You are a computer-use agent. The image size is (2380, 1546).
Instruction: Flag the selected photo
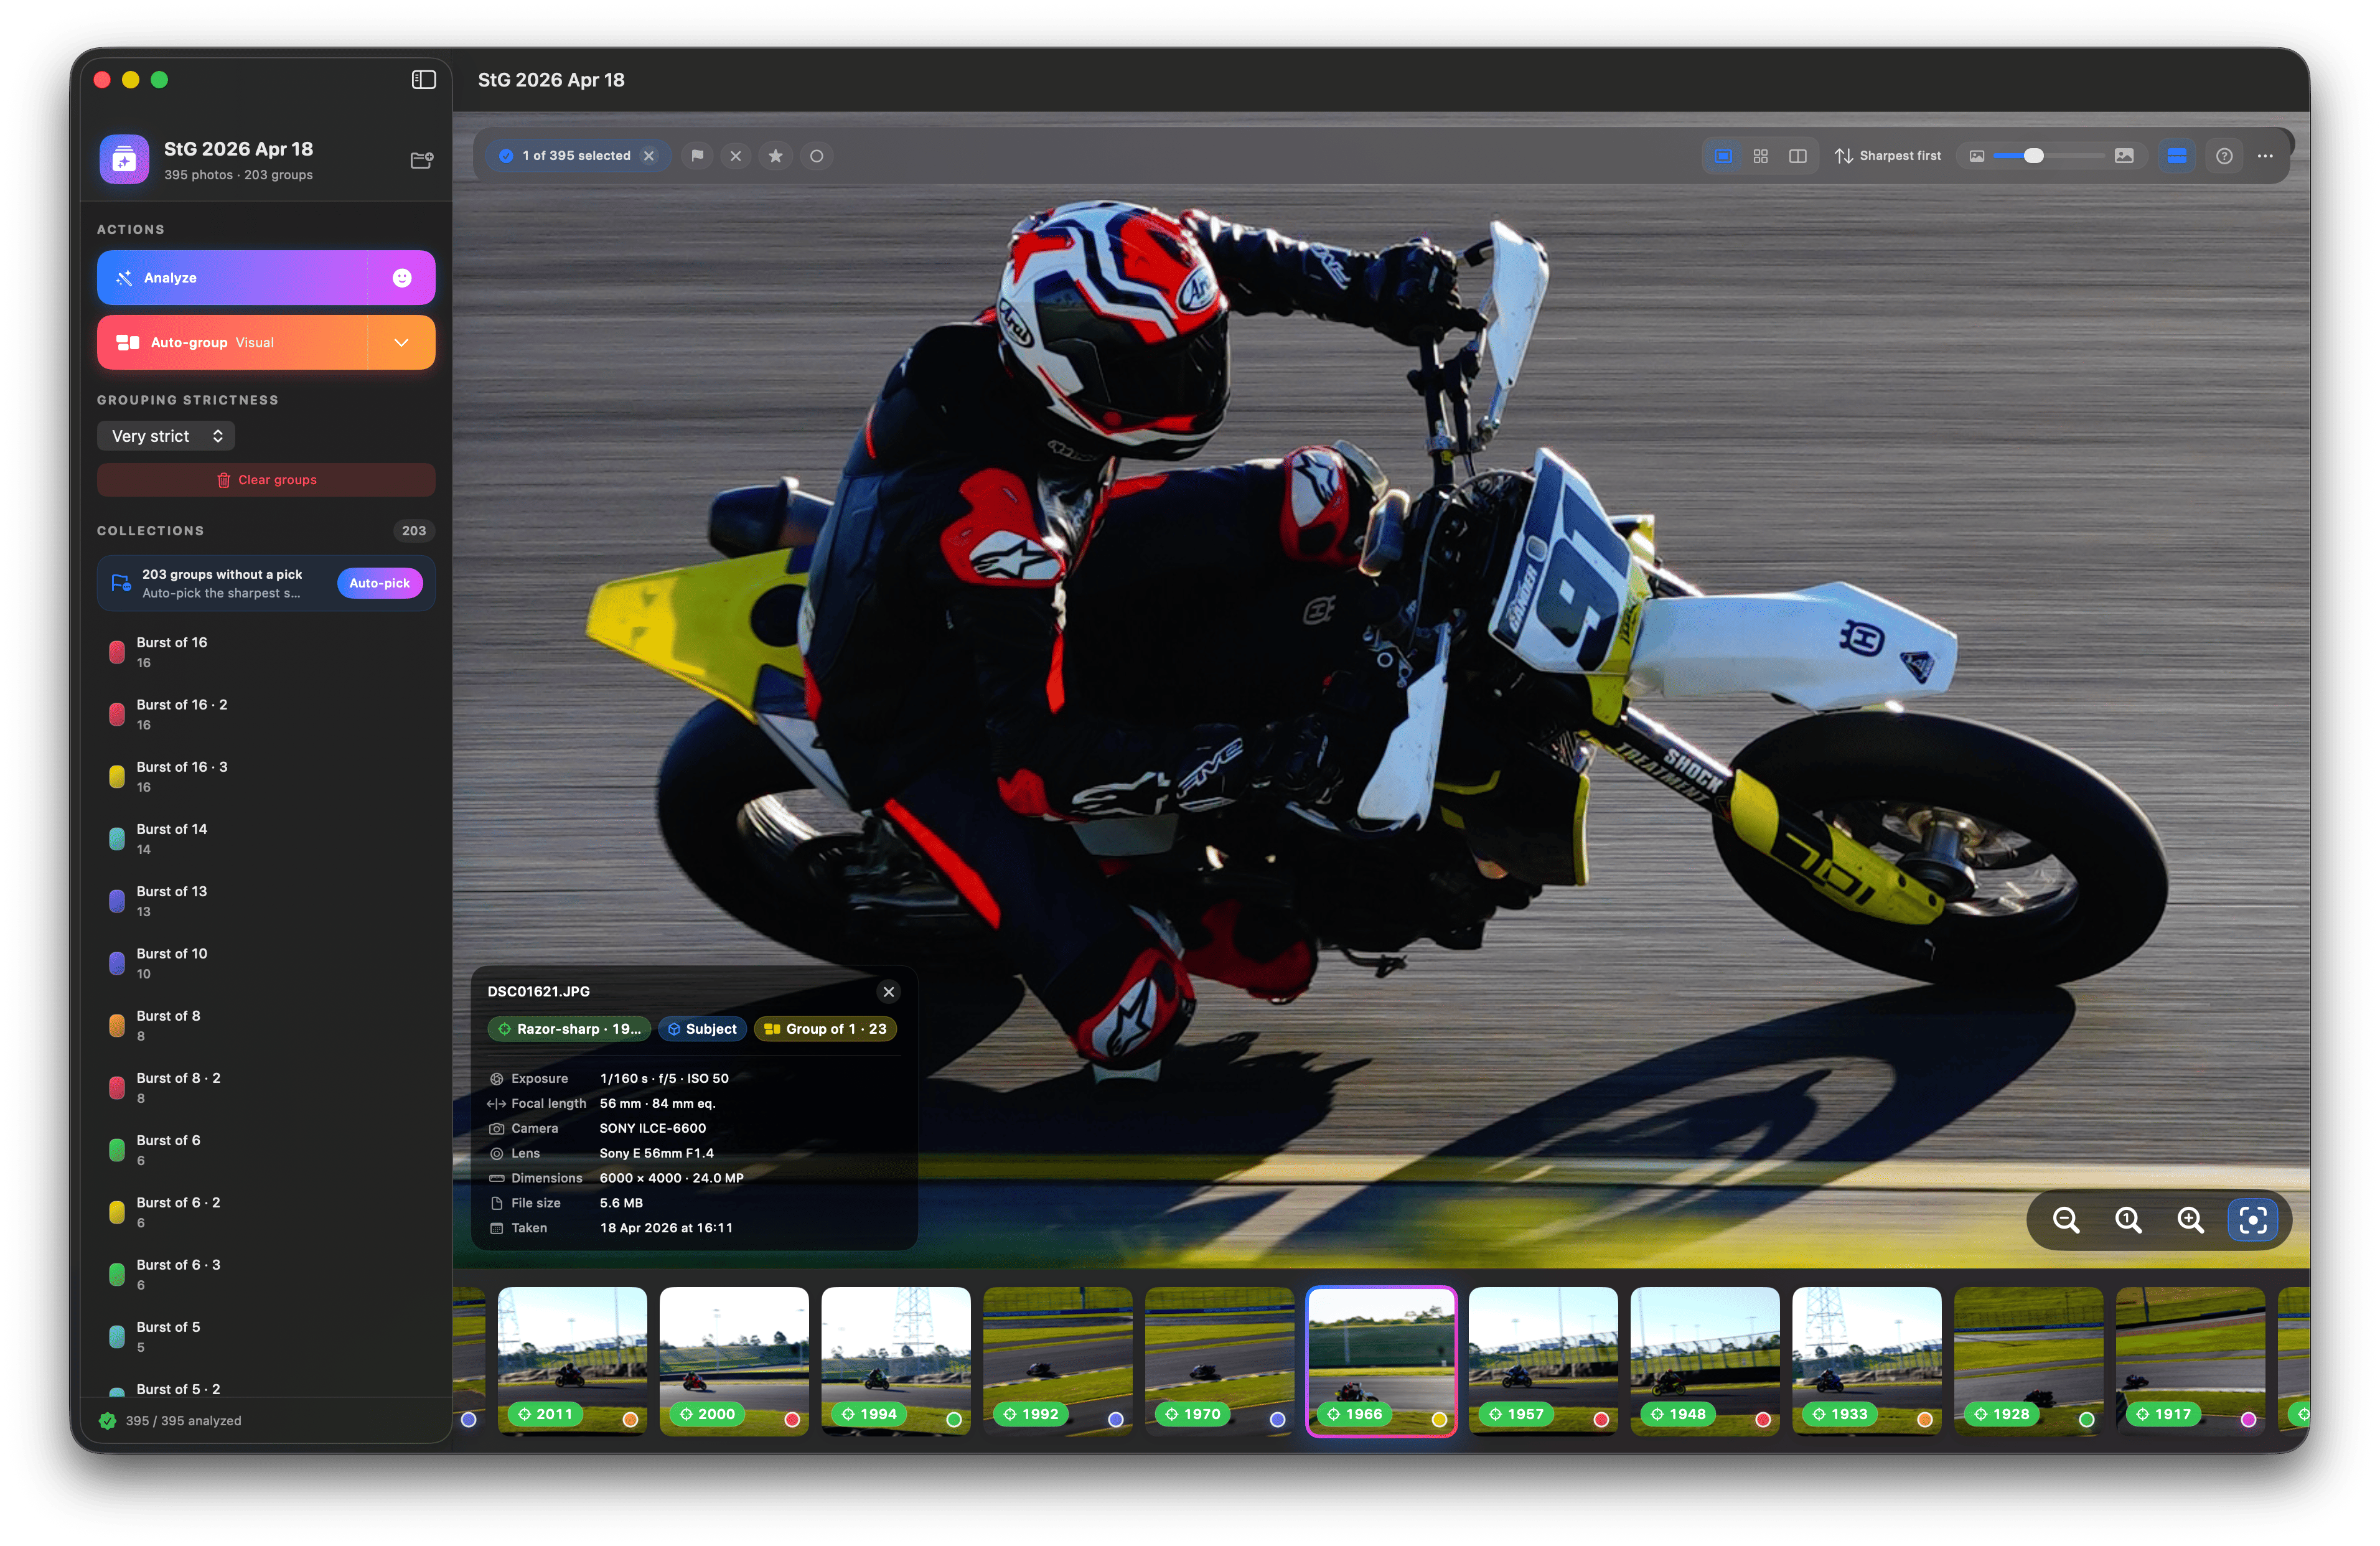click(x=697, y=156)
